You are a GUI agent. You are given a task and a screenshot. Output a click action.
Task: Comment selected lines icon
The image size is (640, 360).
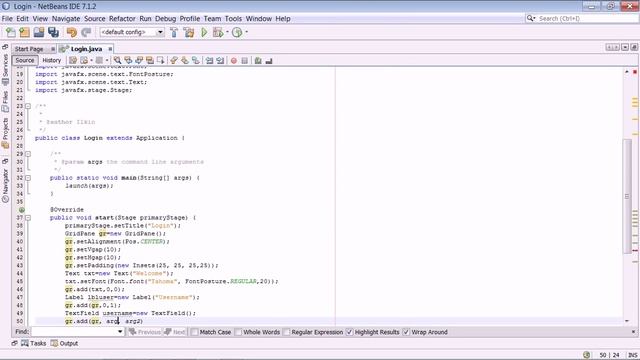[x=258, y=60]
